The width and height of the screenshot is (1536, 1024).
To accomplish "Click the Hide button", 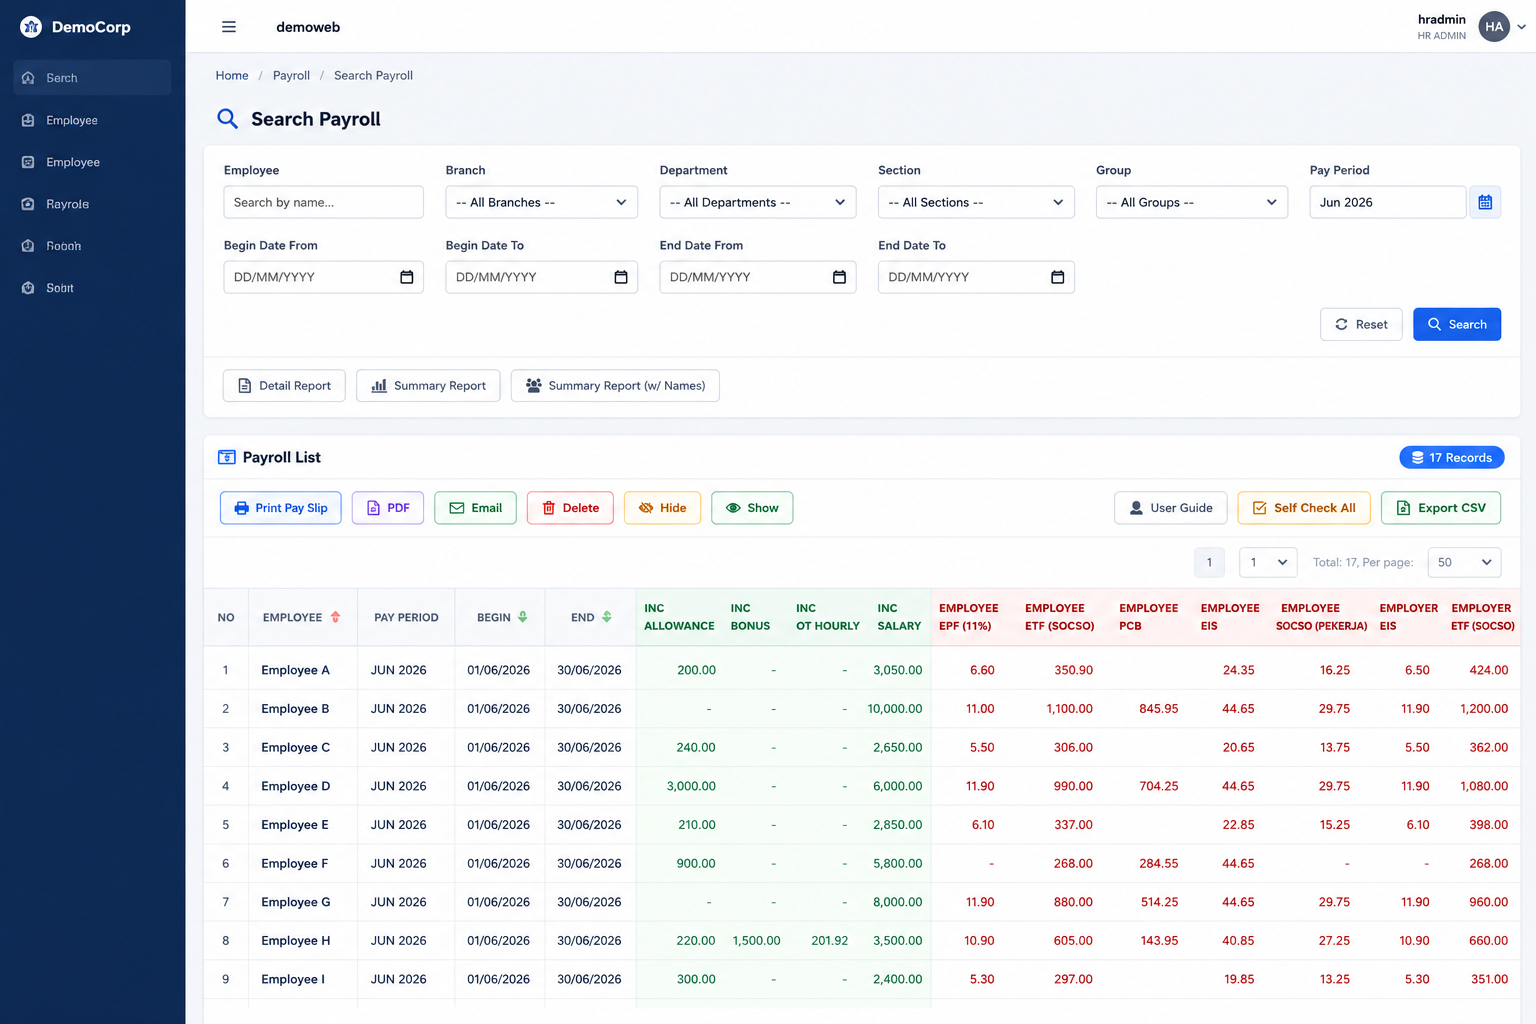I will [662, 508].
